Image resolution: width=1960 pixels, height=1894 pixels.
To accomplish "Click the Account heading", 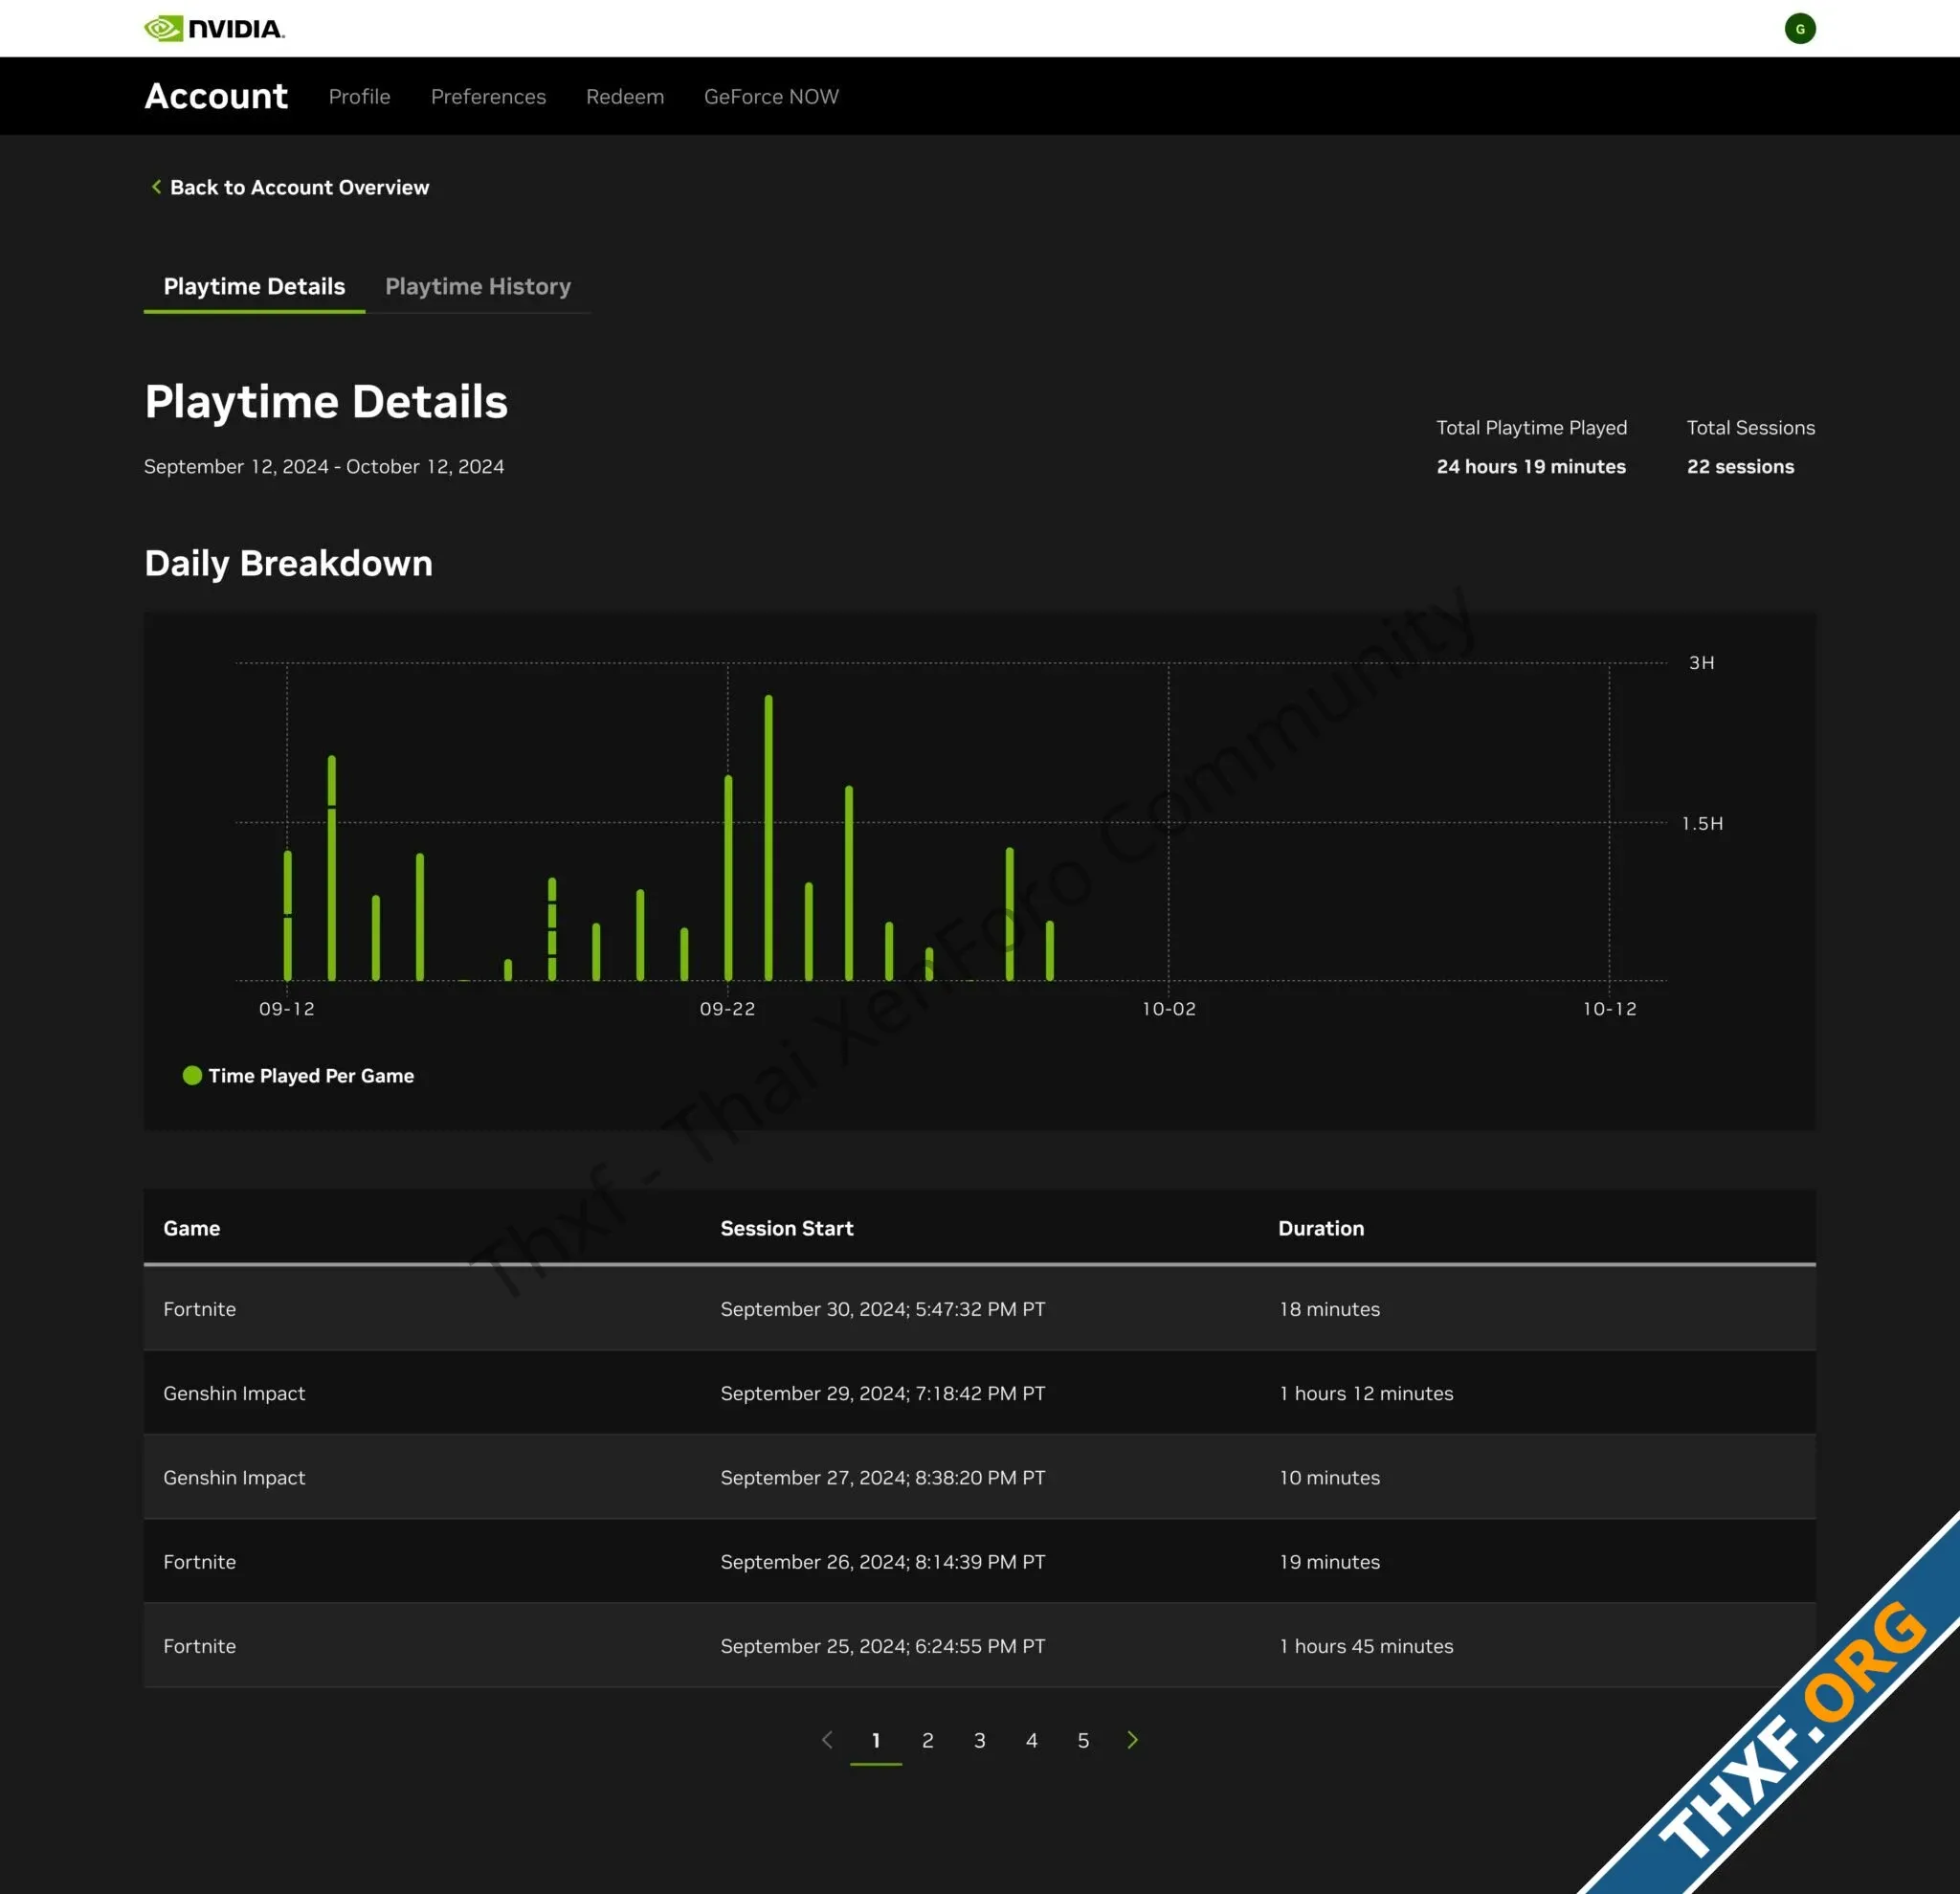I will (216, 96).
